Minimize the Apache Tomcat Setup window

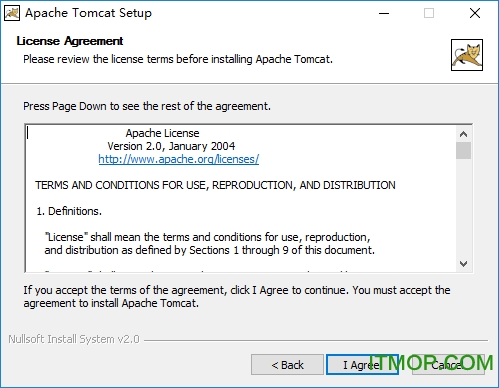(384, 13)
